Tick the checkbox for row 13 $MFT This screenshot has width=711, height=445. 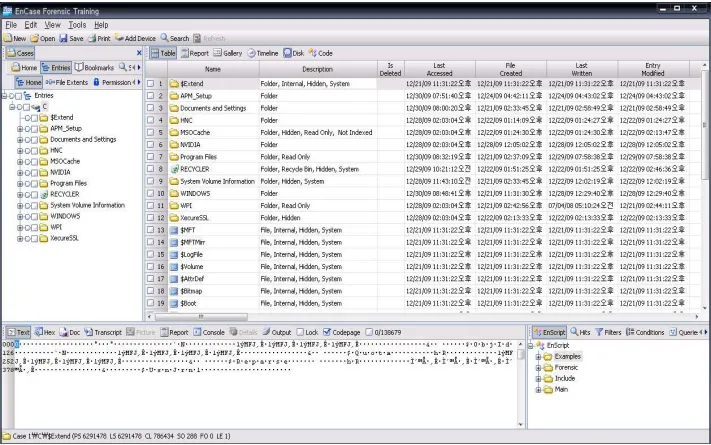150,230
